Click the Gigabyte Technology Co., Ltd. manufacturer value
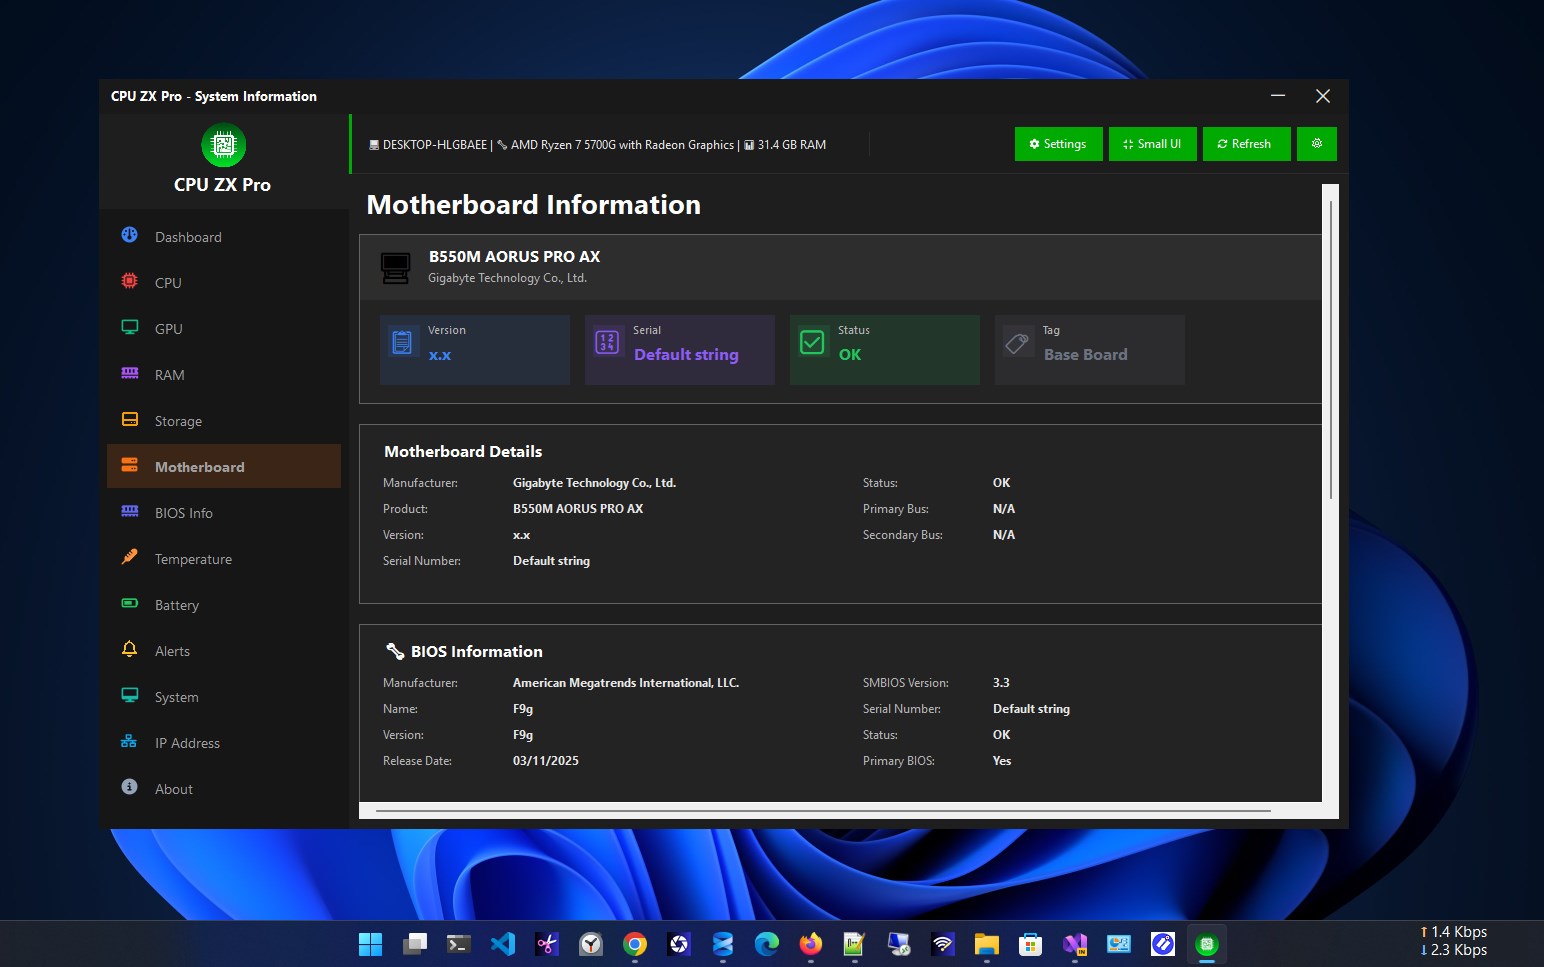1544x967 pixels. tap(594, 483)
